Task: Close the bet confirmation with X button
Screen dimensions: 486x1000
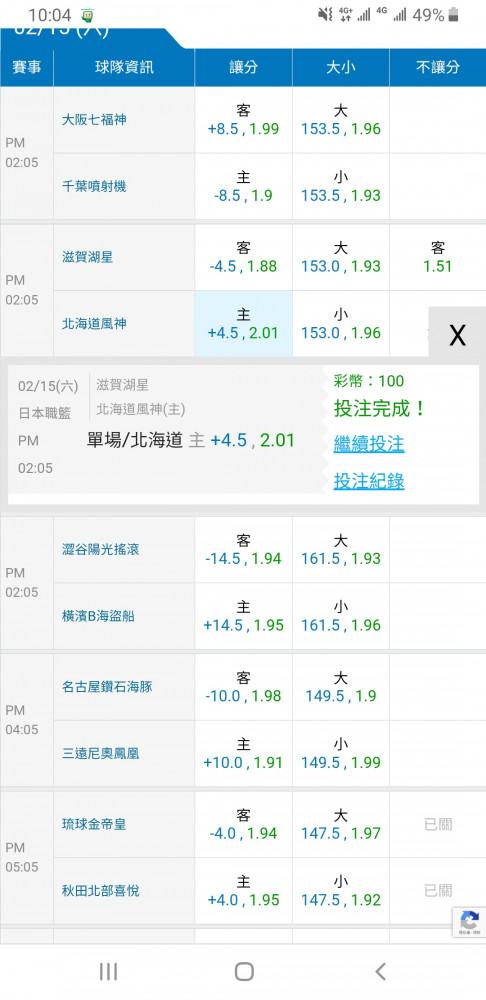Action: [x=457, y=334]
